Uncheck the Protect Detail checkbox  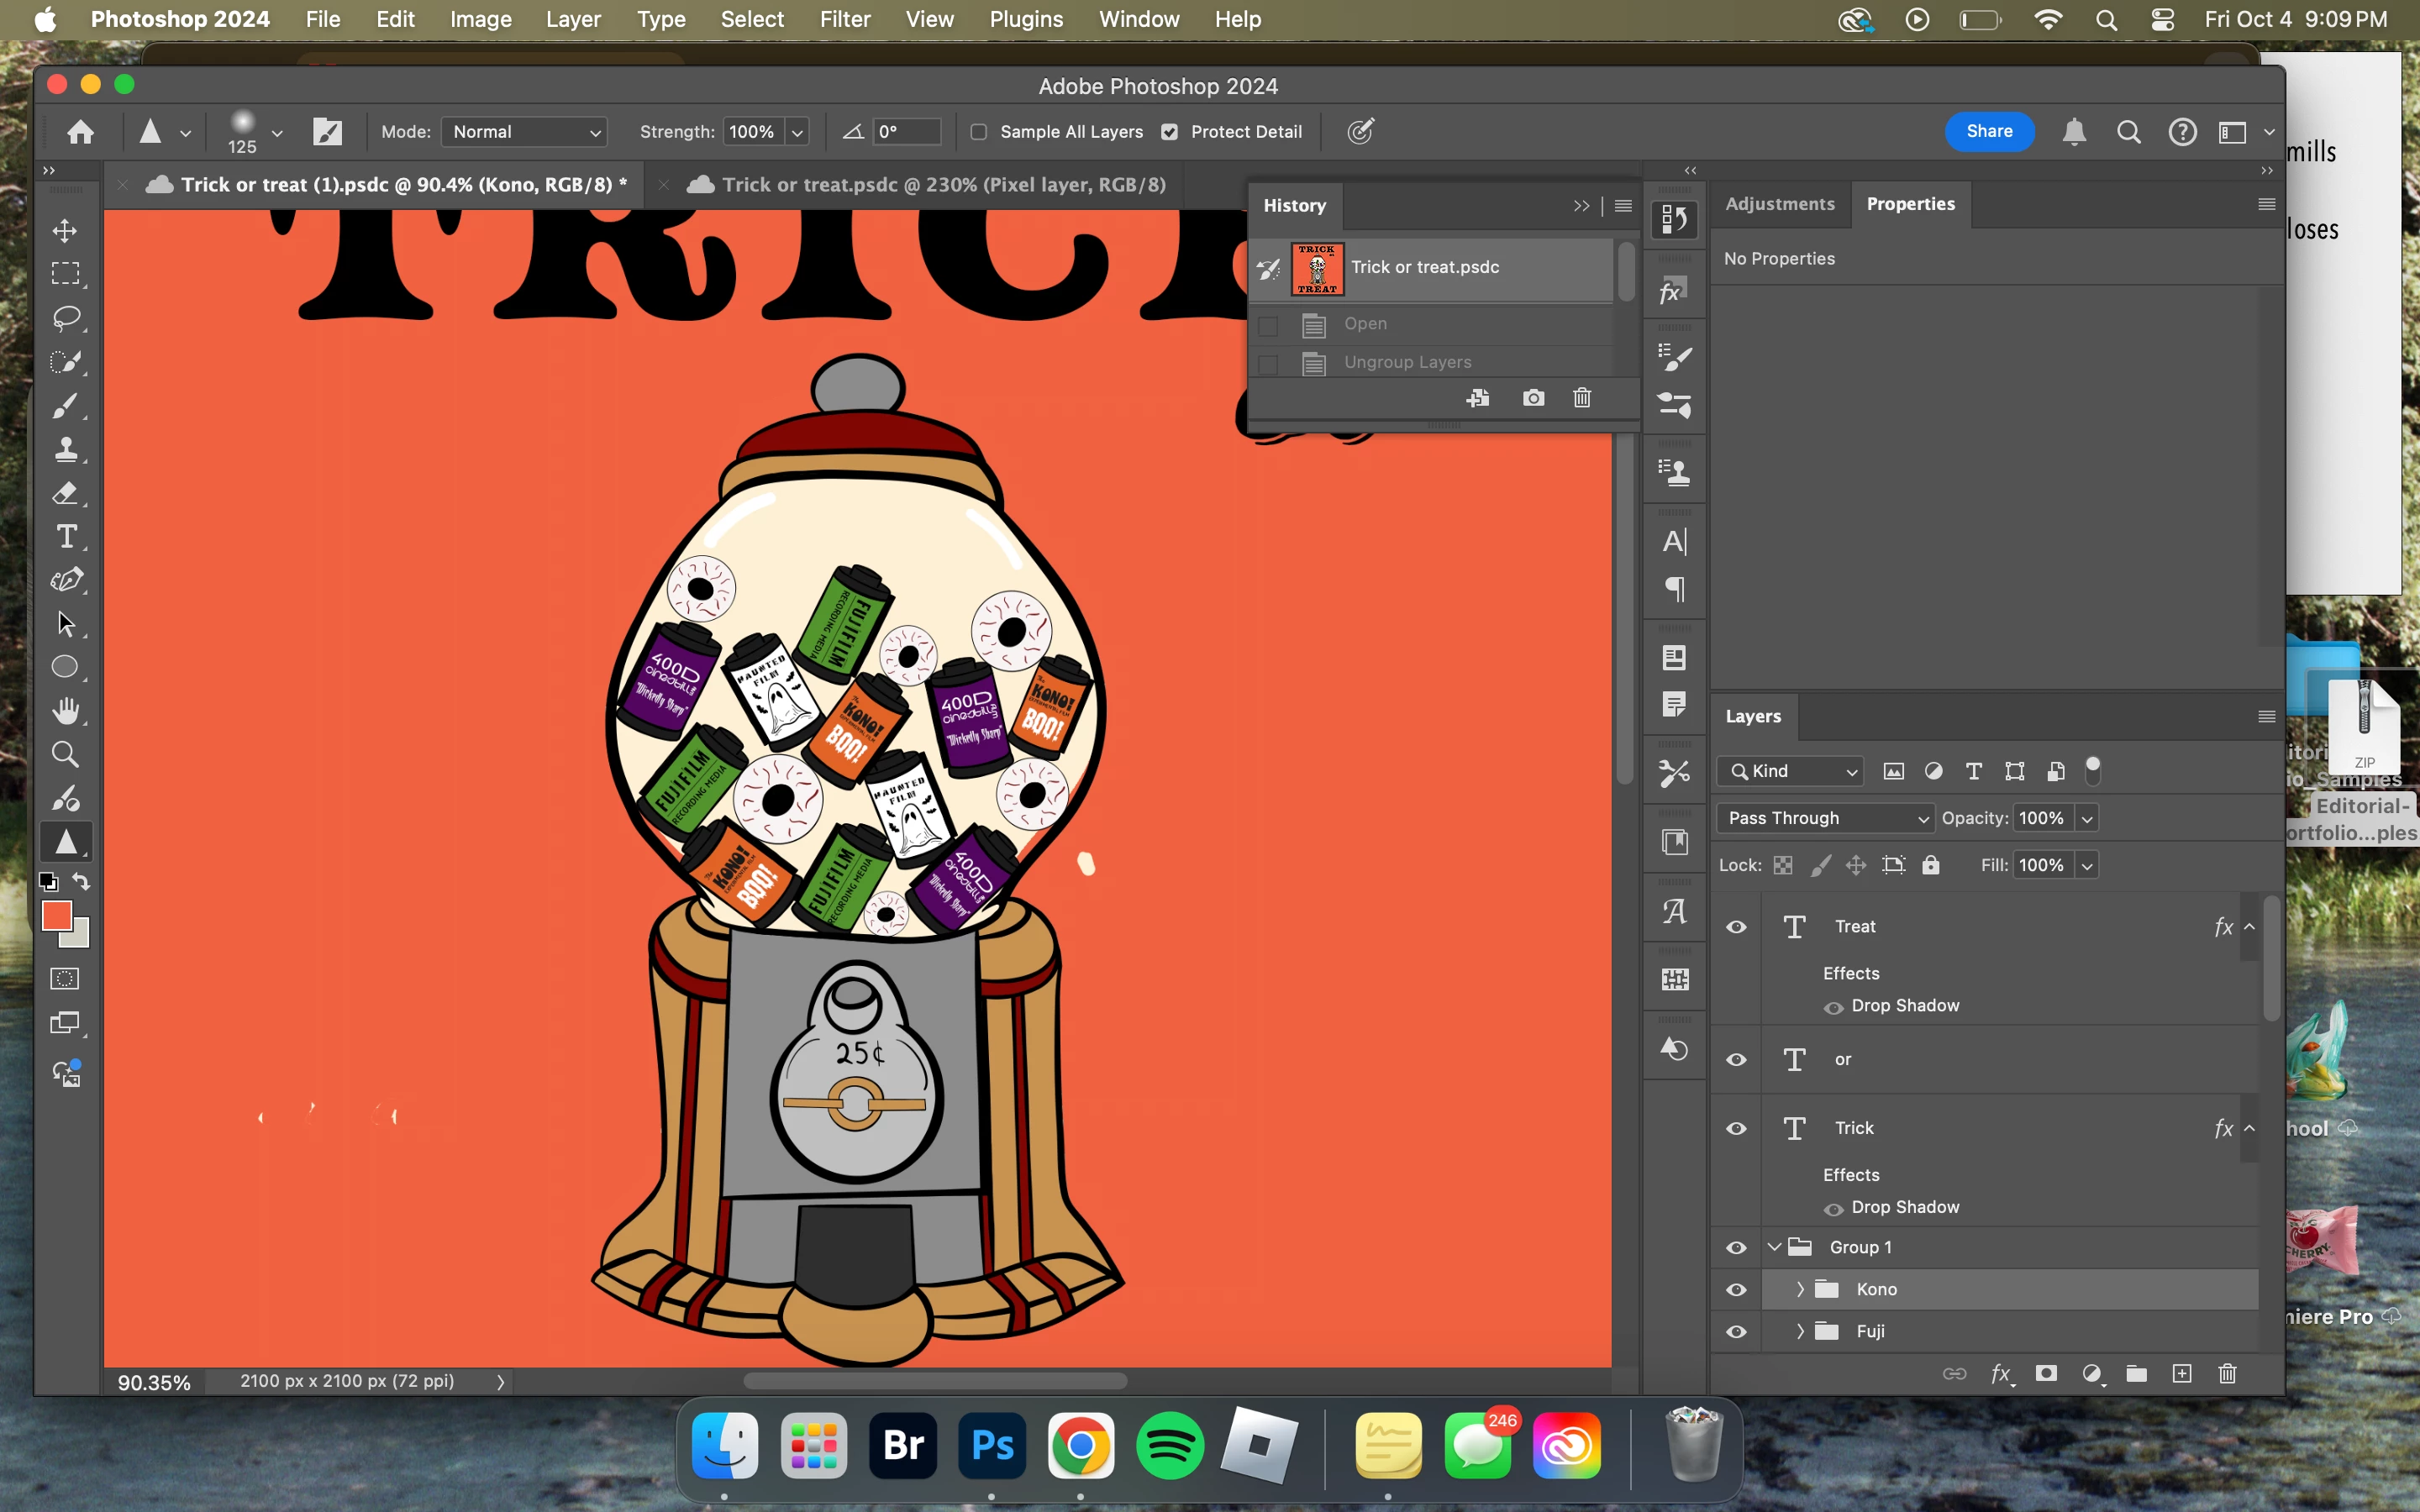click(x=1169, y=132)
